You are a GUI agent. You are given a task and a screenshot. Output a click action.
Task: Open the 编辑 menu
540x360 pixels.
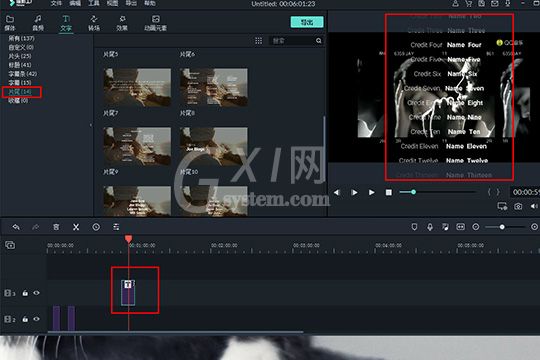pos(75,3)
